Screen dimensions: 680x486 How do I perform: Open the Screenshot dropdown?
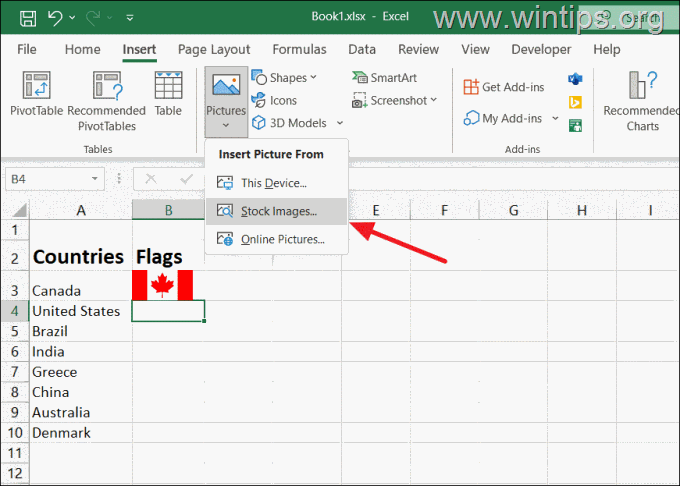tap(394, 101)
